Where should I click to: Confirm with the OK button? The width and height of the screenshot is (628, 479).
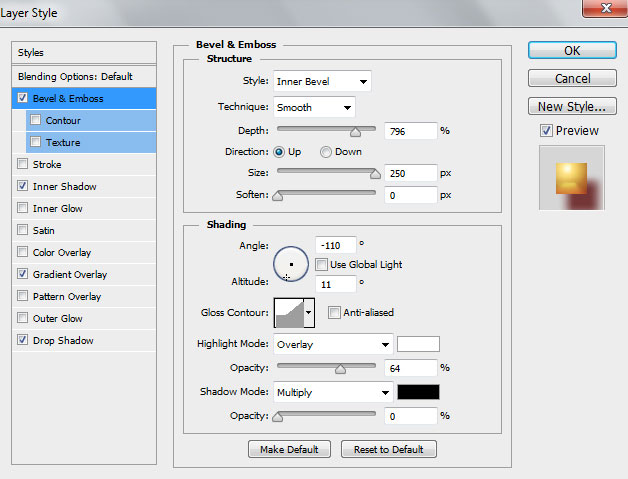572,50
